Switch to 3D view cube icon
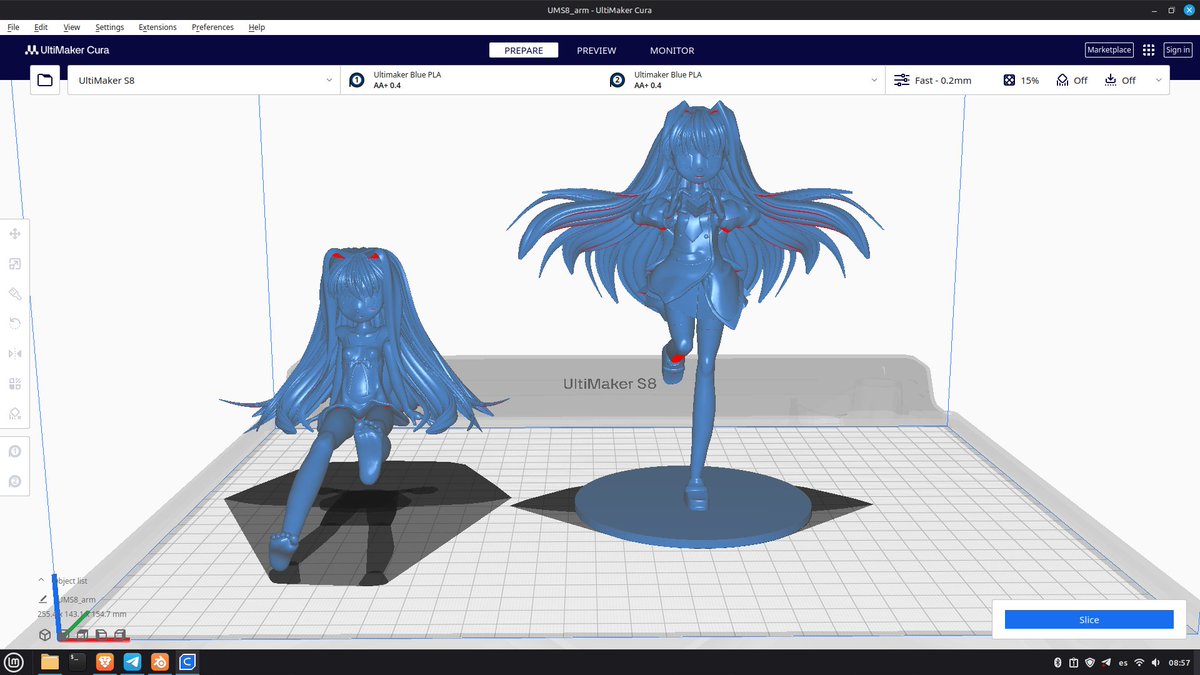Image resolution: width=1200 pixels, height=675 pixels. 45,634
